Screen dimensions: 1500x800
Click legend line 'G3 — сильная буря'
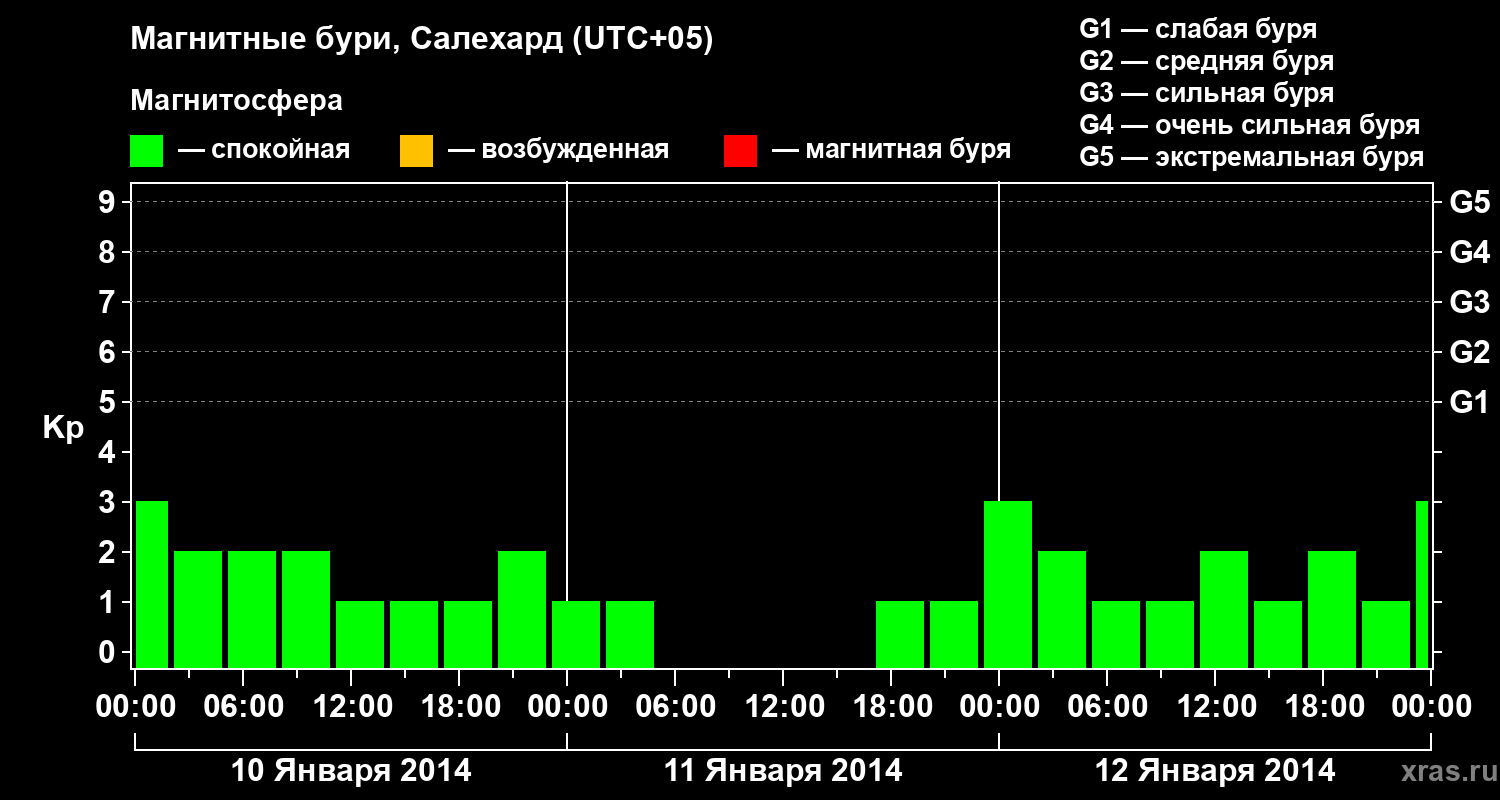pyautogui.click(x=1207, y=93)
